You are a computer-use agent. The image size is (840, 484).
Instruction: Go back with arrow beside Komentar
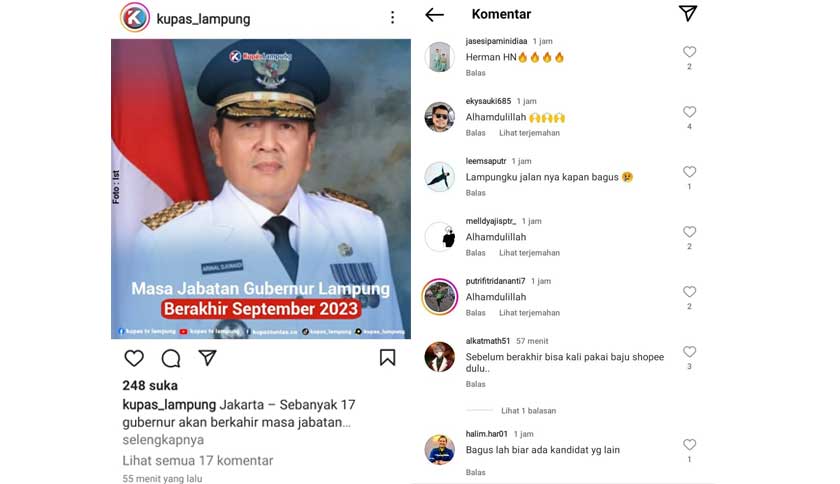434,14
